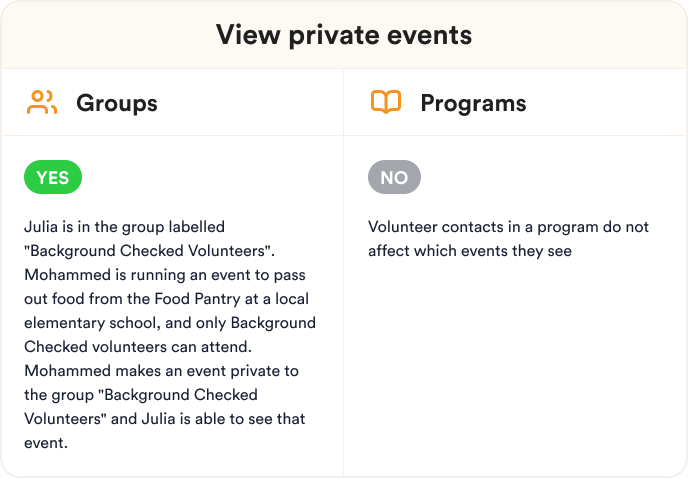Click the line "Checked volunteers can attend."
688x478 pixels.
138,347
